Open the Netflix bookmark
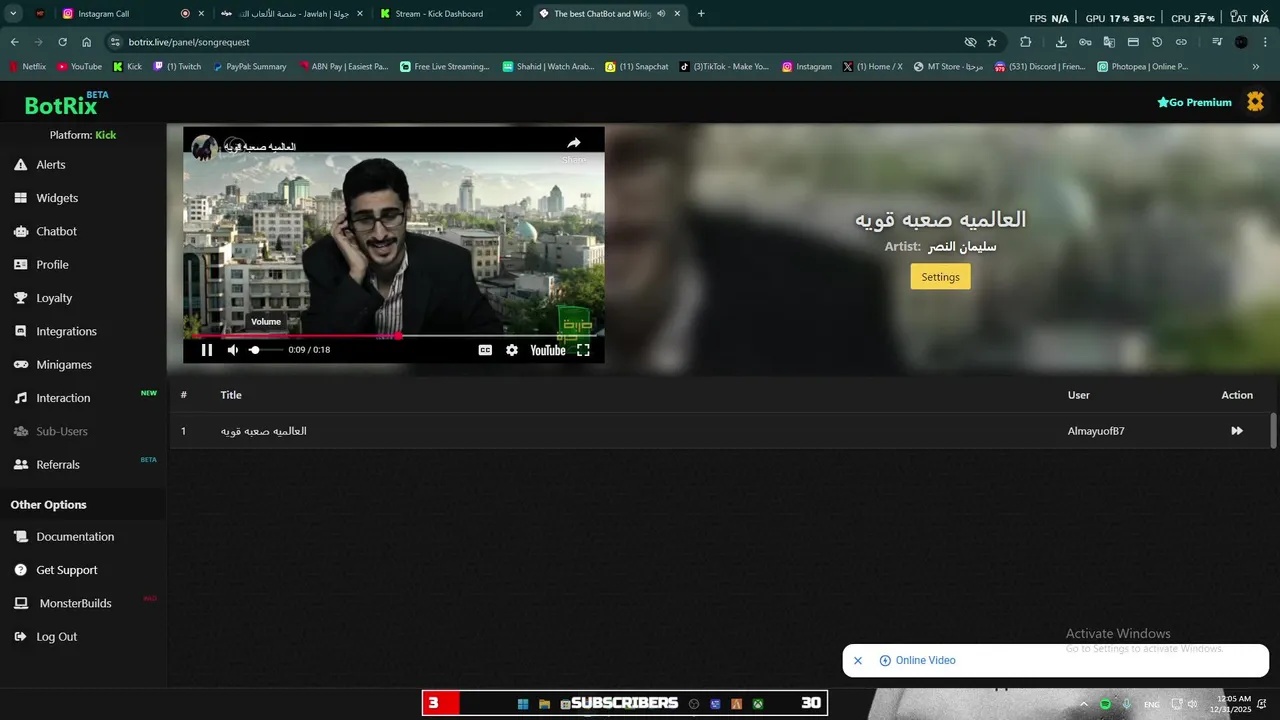Screen dimensions: 1280x720 pyautogui.click(x=28, y=67)
